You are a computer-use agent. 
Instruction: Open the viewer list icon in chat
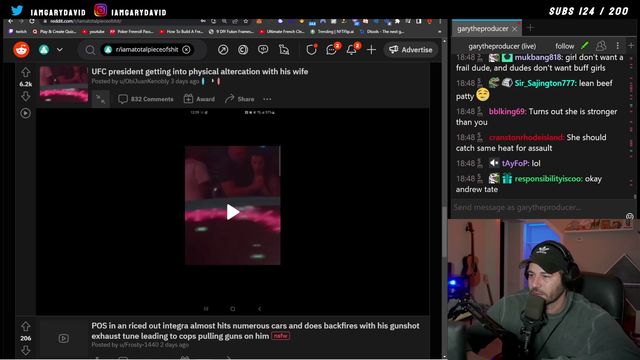click(601, 46)
